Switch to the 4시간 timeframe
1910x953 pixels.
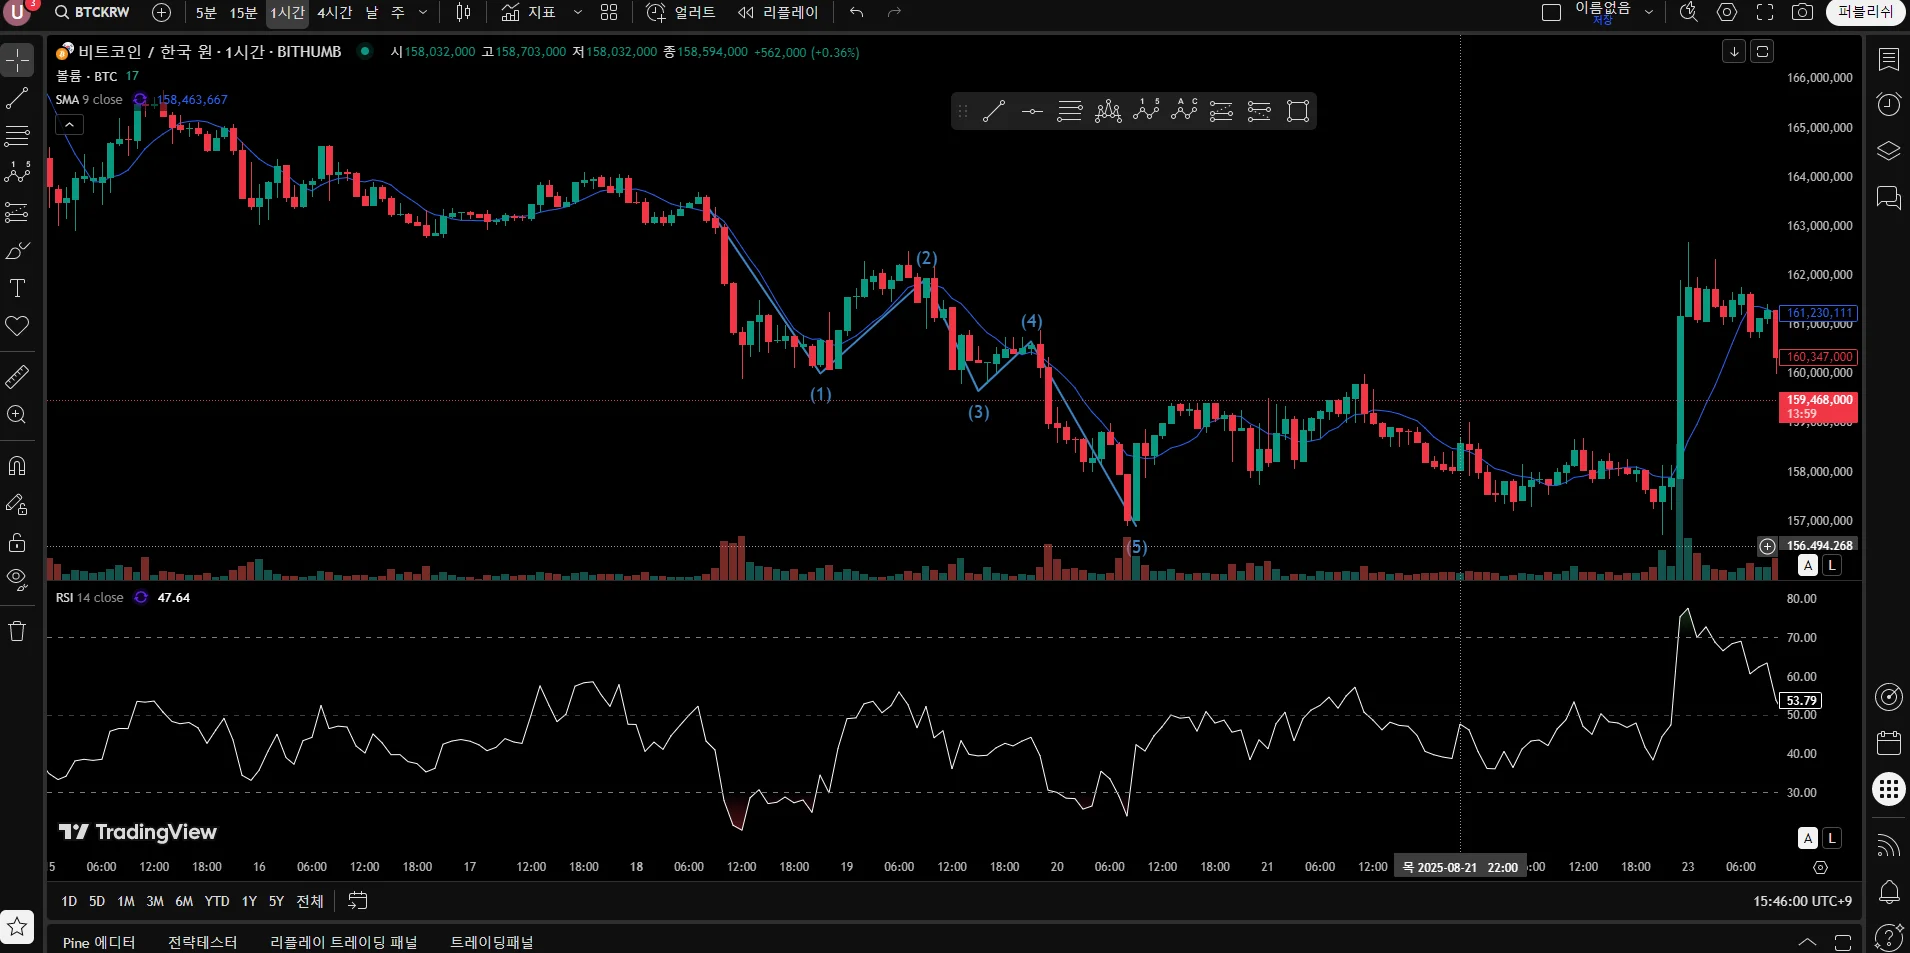(x=335, y=13)
